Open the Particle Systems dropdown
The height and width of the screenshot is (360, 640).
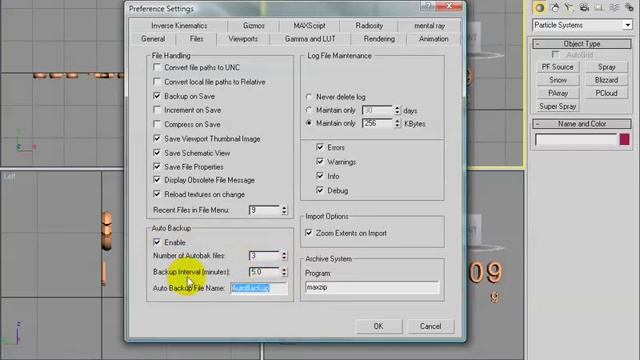(628, 25)
